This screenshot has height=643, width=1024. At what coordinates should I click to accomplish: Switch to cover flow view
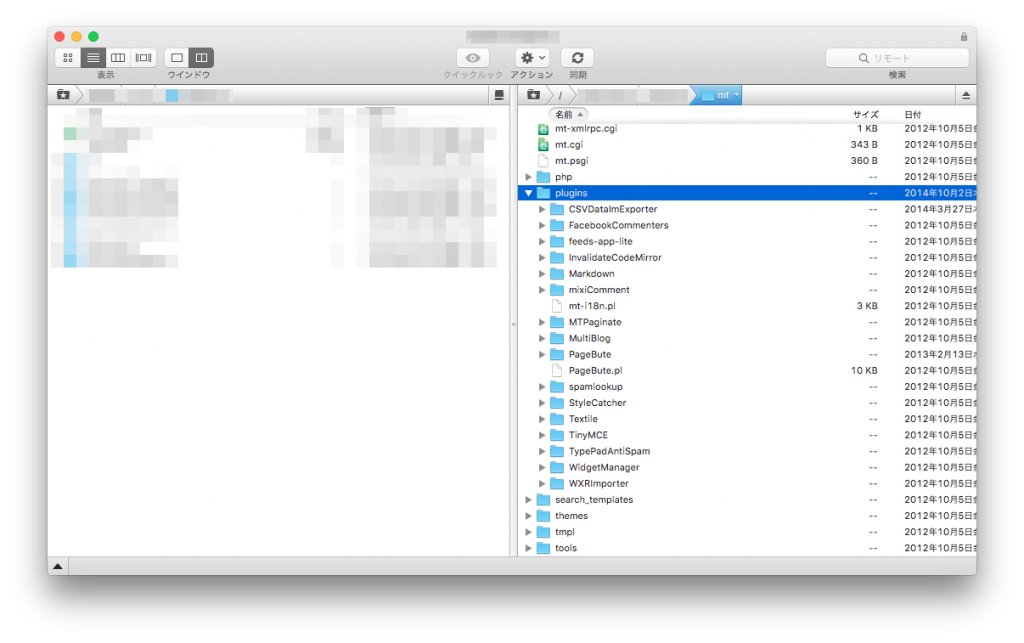144,58
